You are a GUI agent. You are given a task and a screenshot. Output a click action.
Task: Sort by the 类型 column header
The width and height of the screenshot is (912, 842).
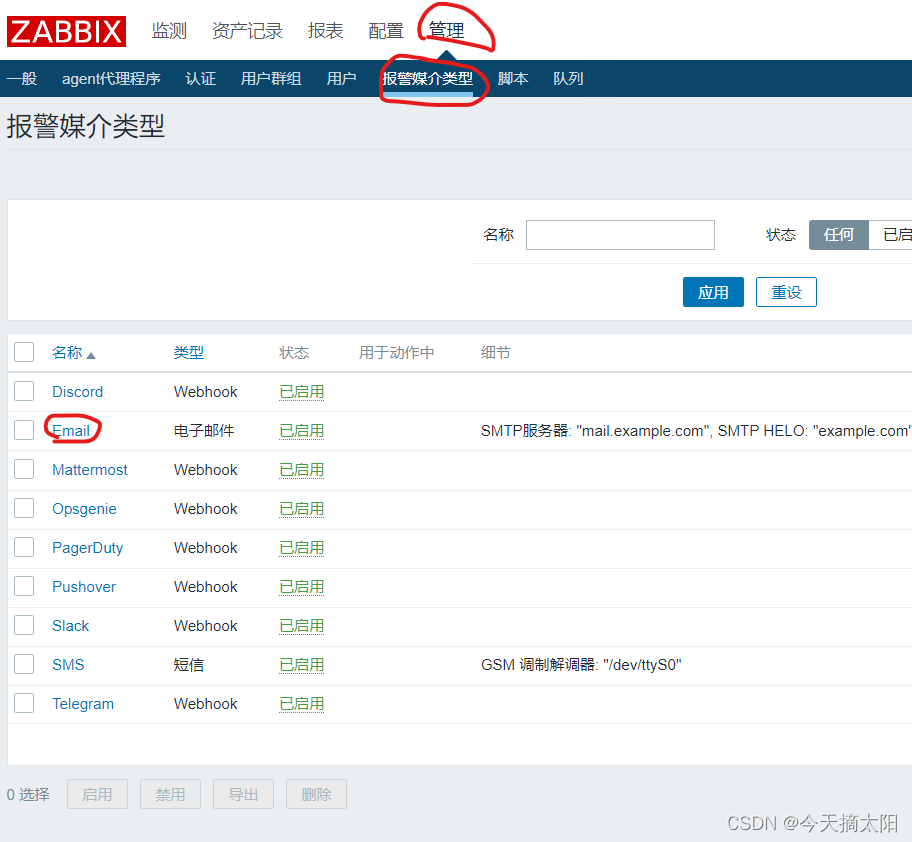click(x=189, y=352)
